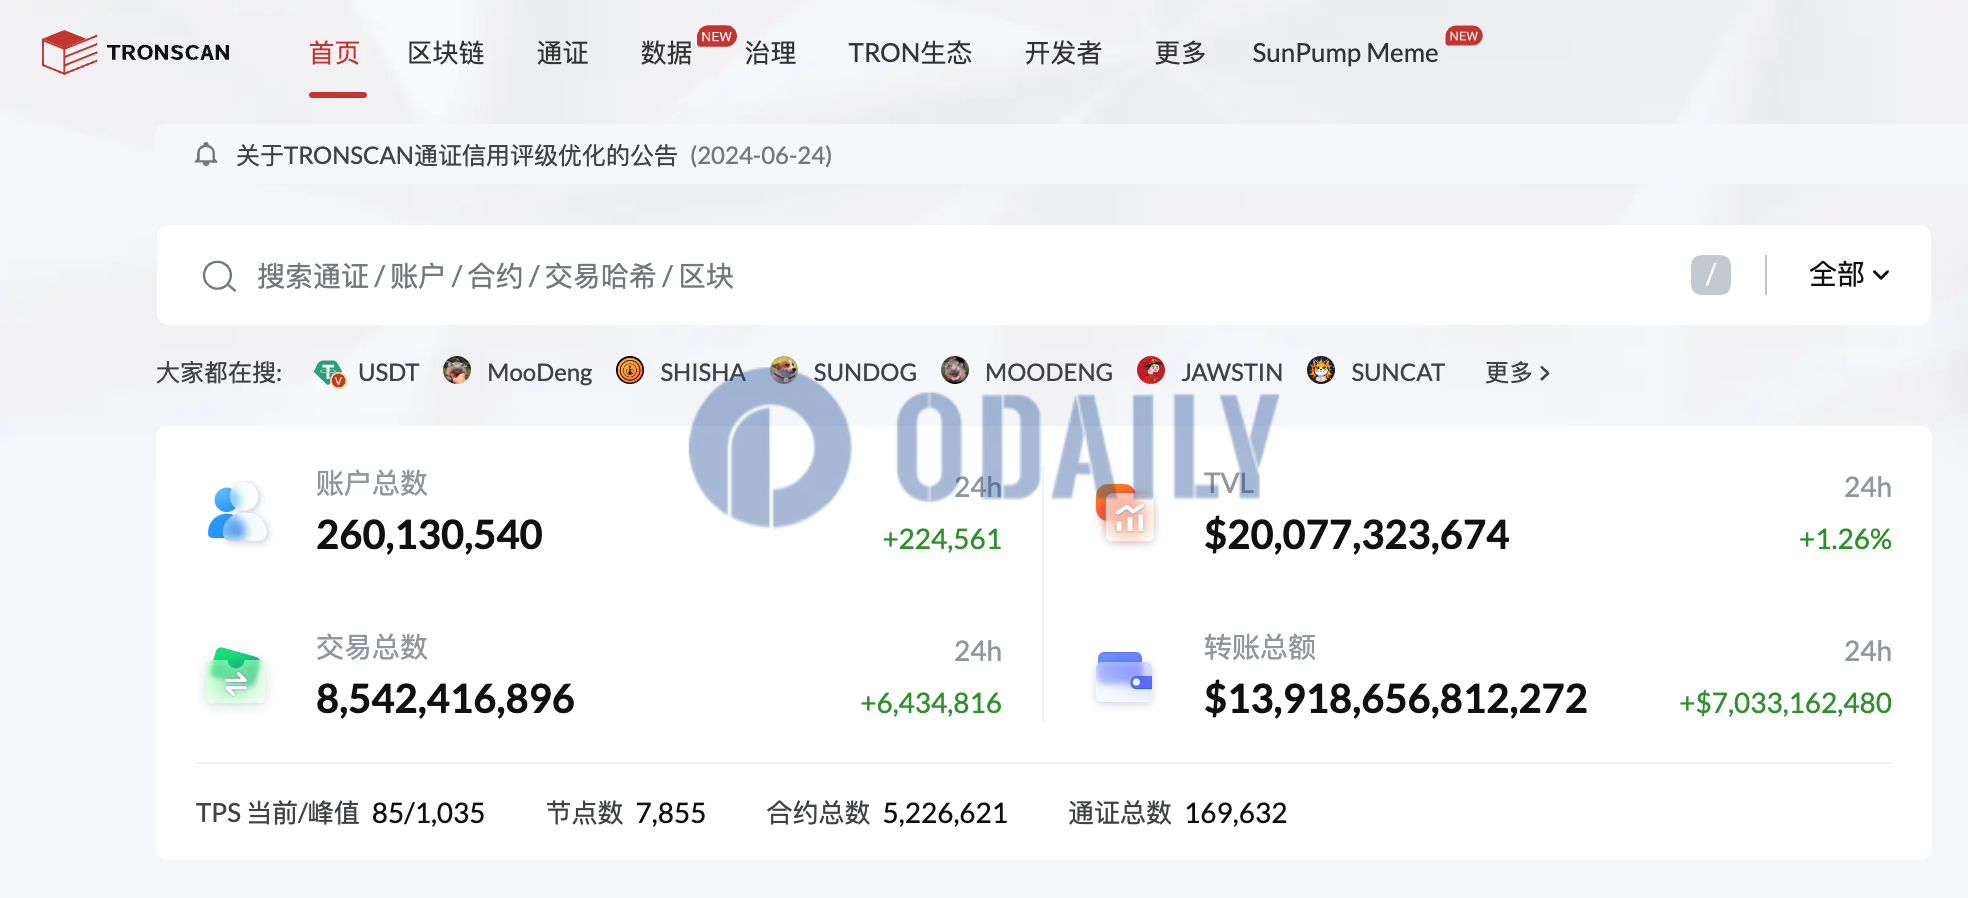Image resolution: width=1968 pixels, height=898 pixels.
Task: Click the TVL value $20,077,323,674
Action: 1356,535
